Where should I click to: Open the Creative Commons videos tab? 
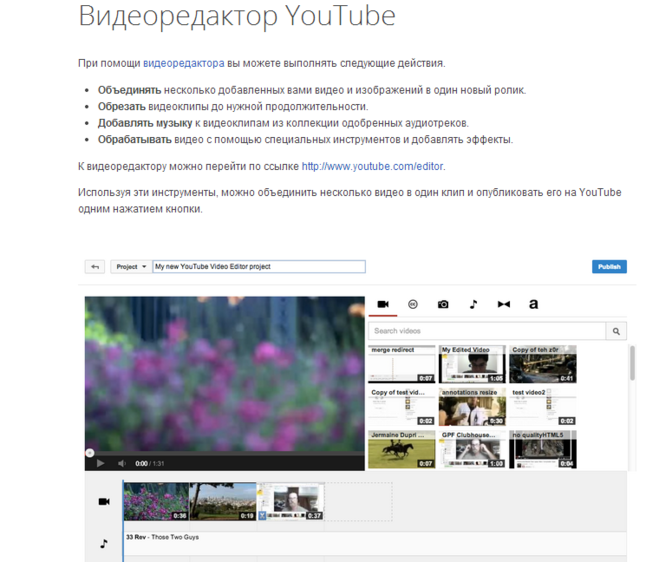click(413, 304)
